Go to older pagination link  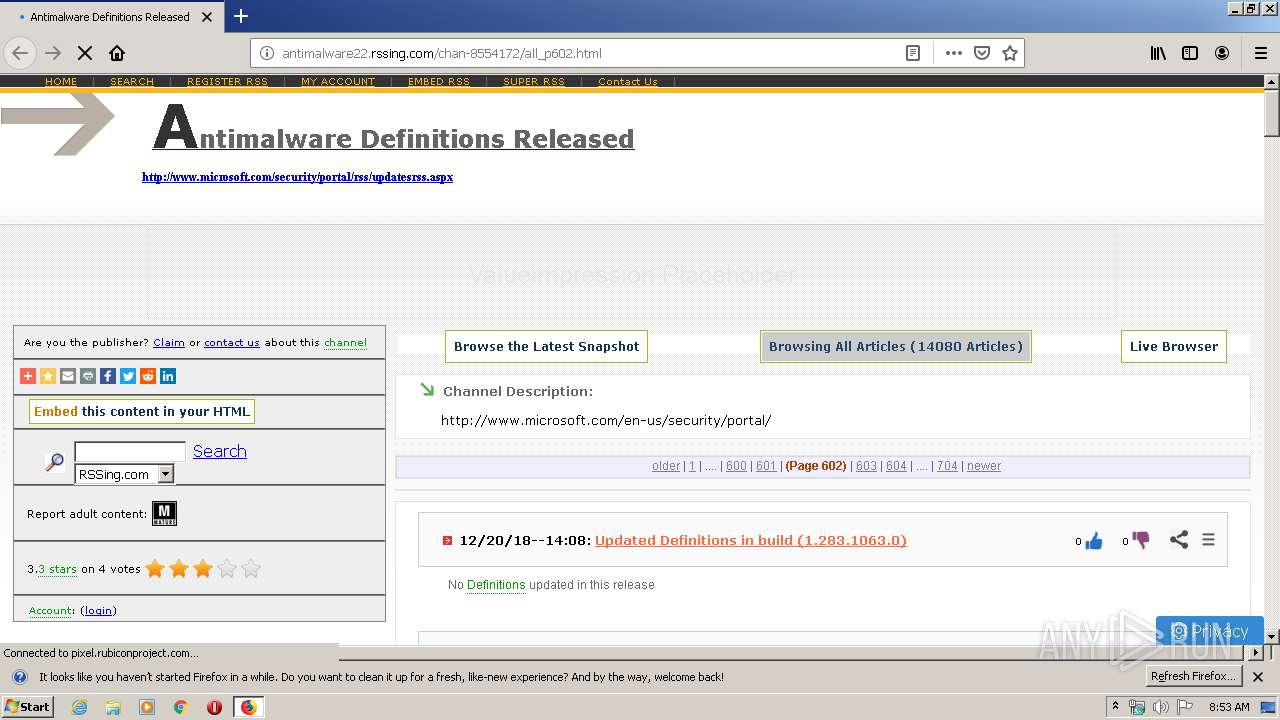click(x=666, y=466)
